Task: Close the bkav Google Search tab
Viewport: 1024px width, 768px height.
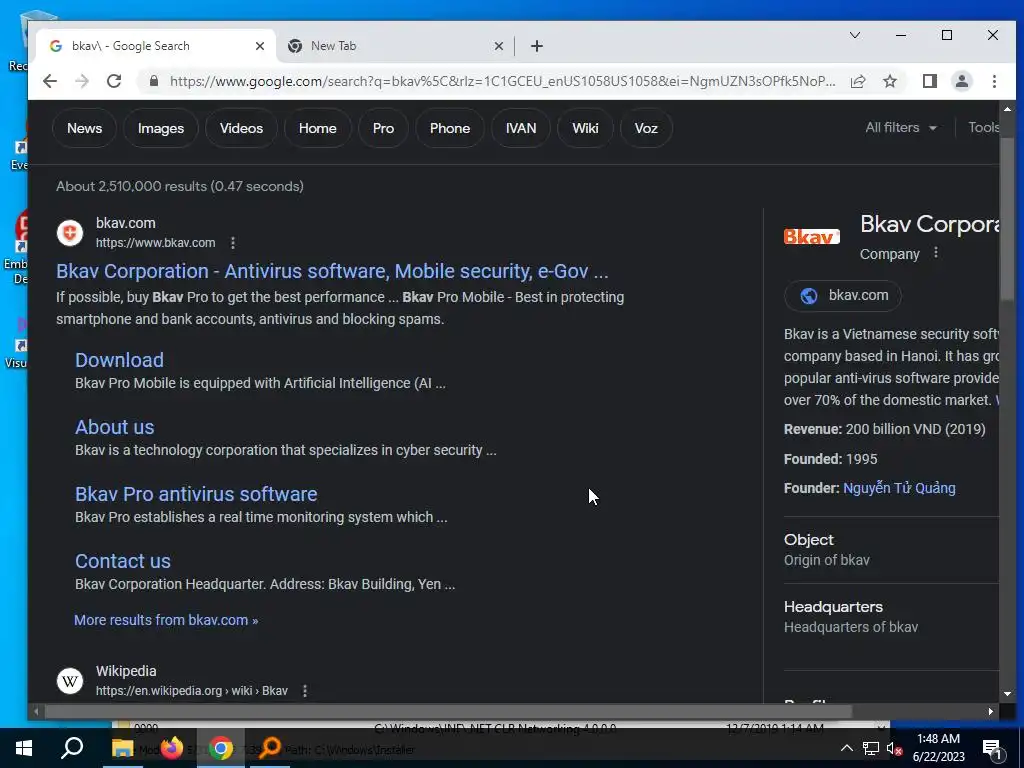Action: pyautogui.click(x=260, y=46)
